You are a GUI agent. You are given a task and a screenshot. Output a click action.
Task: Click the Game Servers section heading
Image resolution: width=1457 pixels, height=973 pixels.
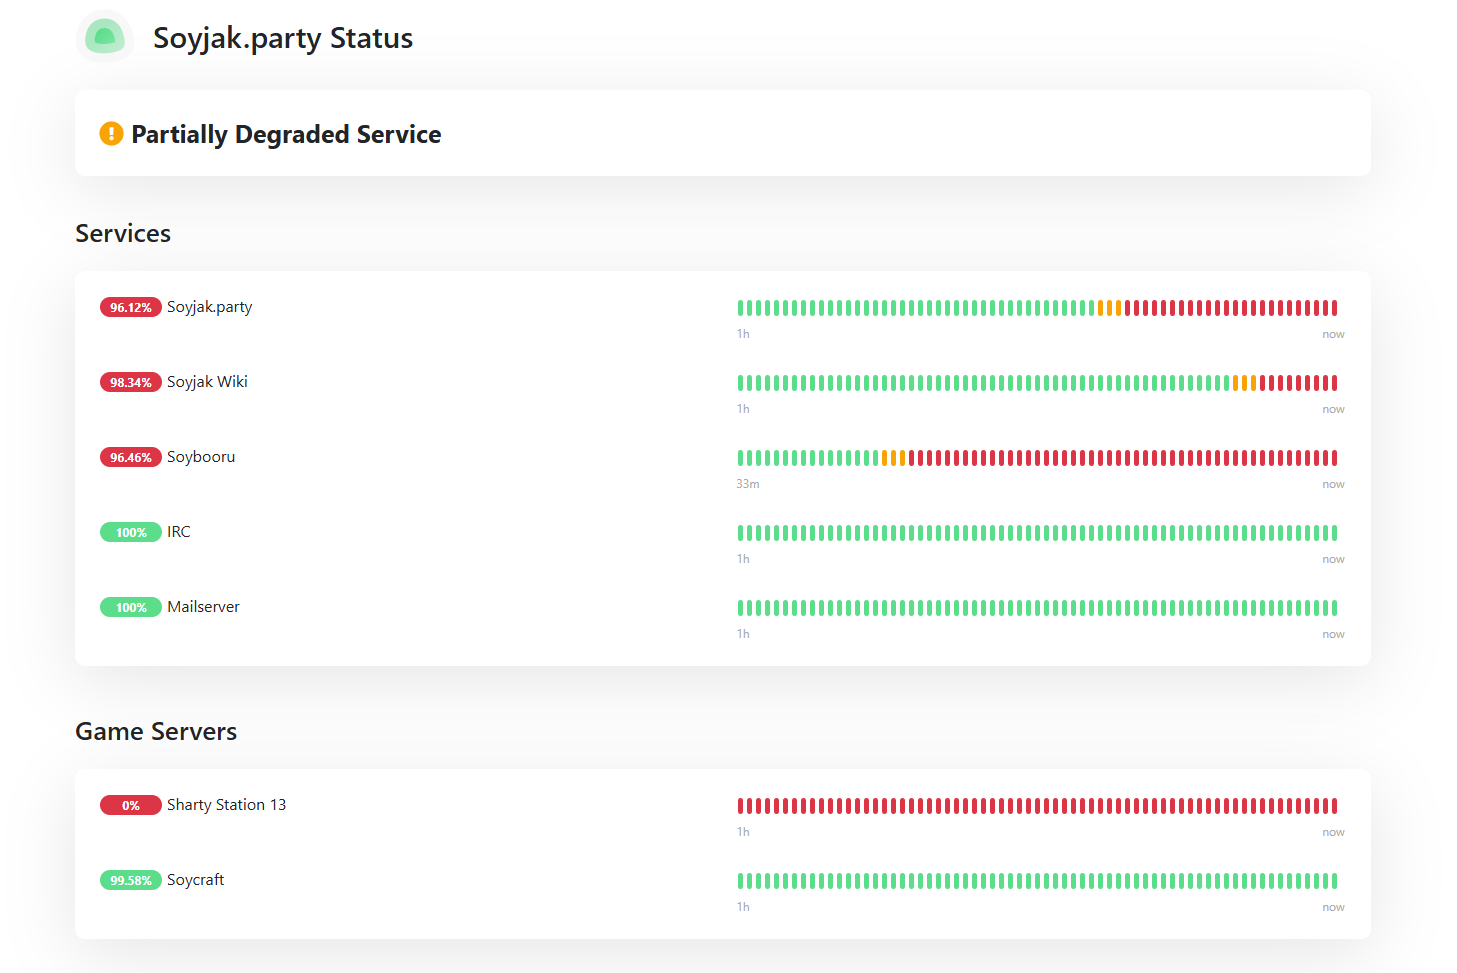point(156,731)
